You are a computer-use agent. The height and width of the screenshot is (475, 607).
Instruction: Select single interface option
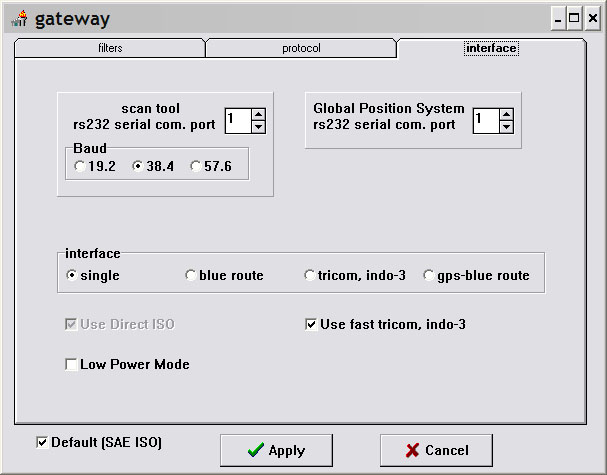click(72, 275)
